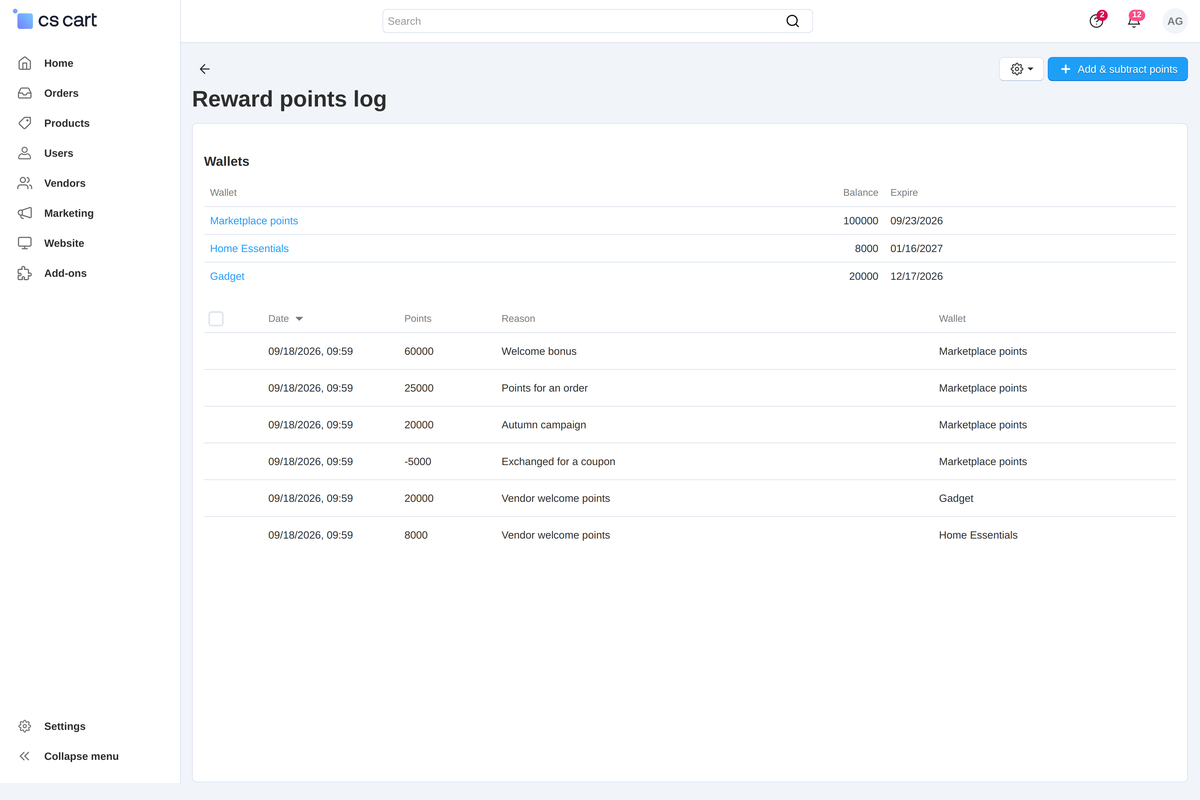The height and width of the screenshot is (800, 1200).
Task: Click the Reward points log heading
Action: (x=289, y=99)
